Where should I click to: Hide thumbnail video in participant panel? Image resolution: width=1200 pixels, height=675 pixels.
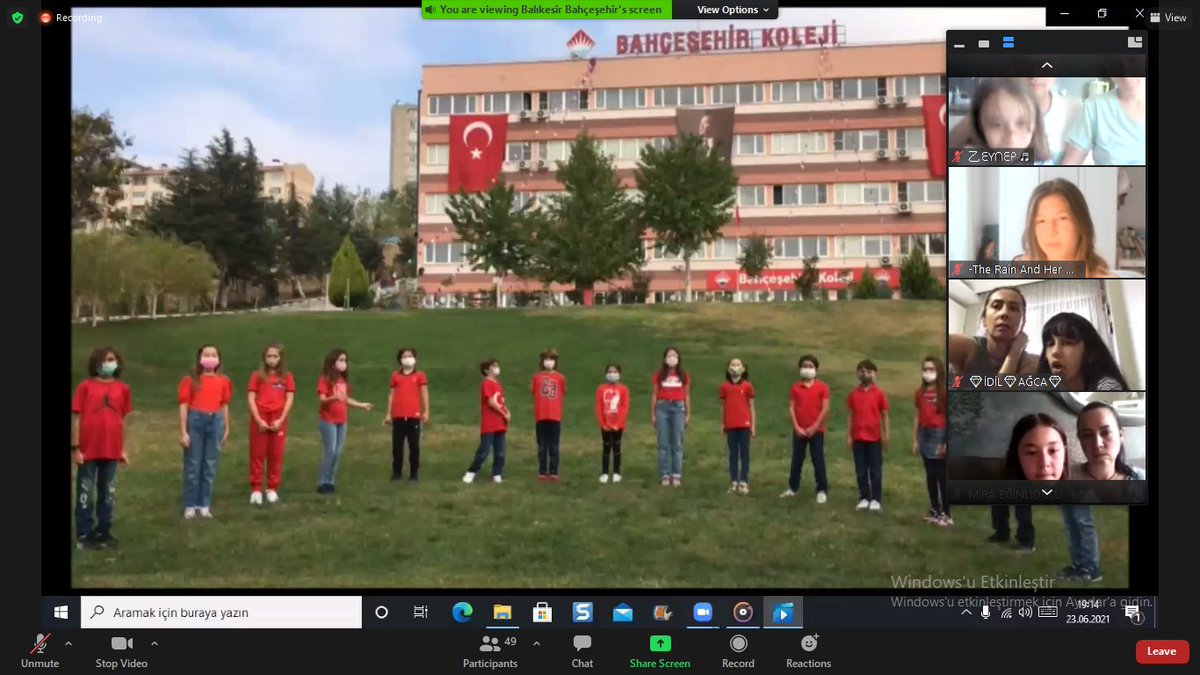[x=960, y=44]
